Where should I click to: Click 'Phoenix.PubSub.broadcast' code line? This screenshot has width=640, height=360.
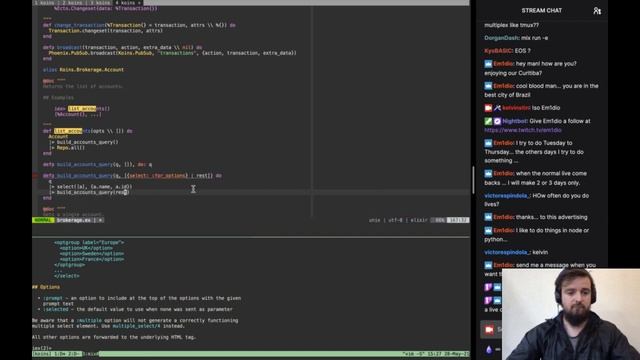click(172, 53)
